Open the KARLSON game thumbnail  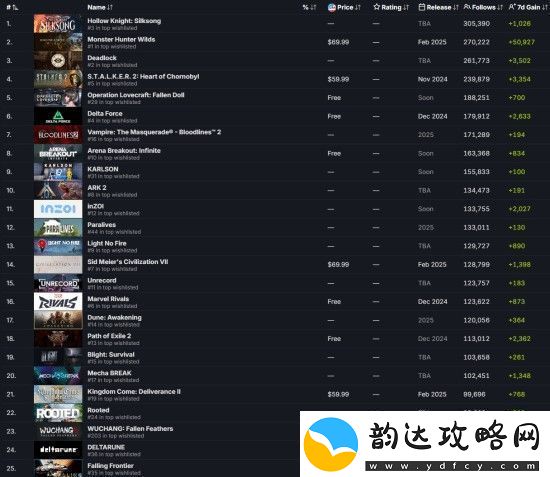point(58,172)
